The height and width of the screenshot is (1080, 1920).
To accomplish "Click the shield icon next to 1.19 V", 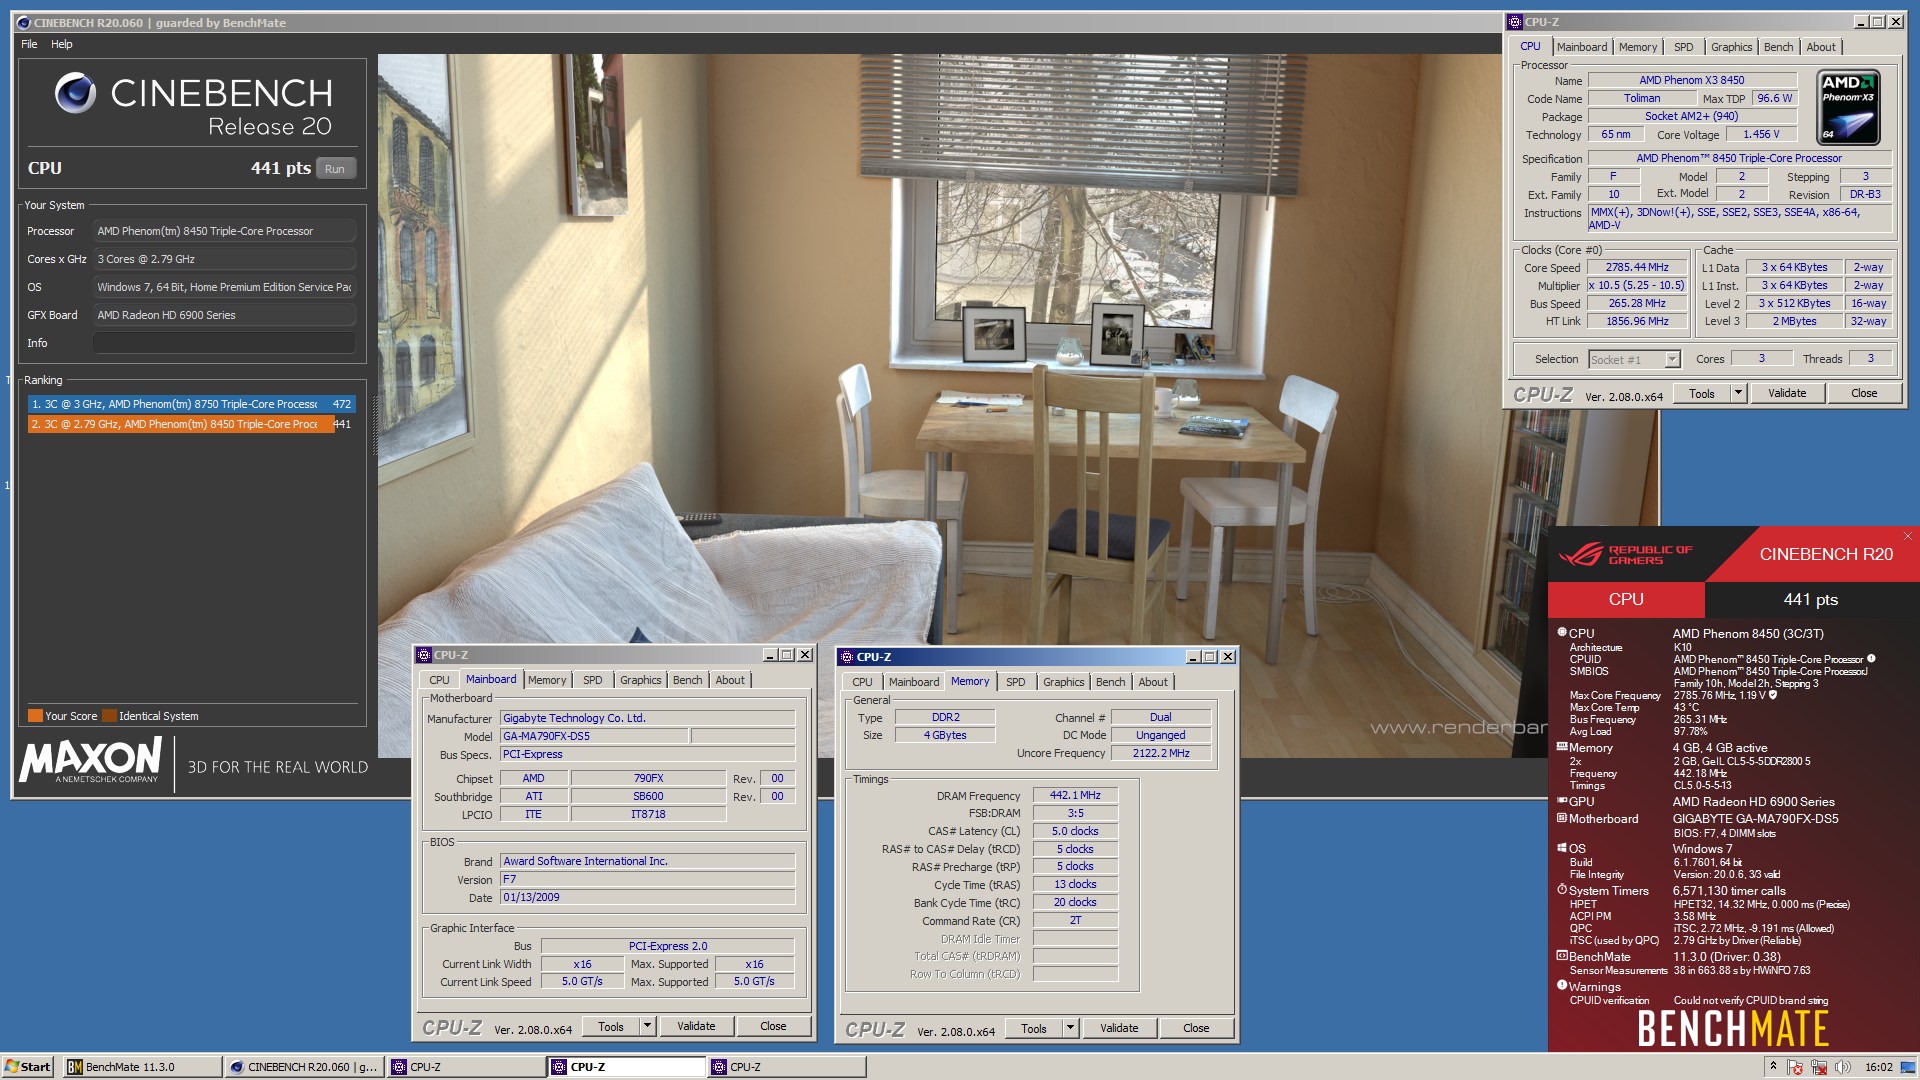I will [1773, 695].
